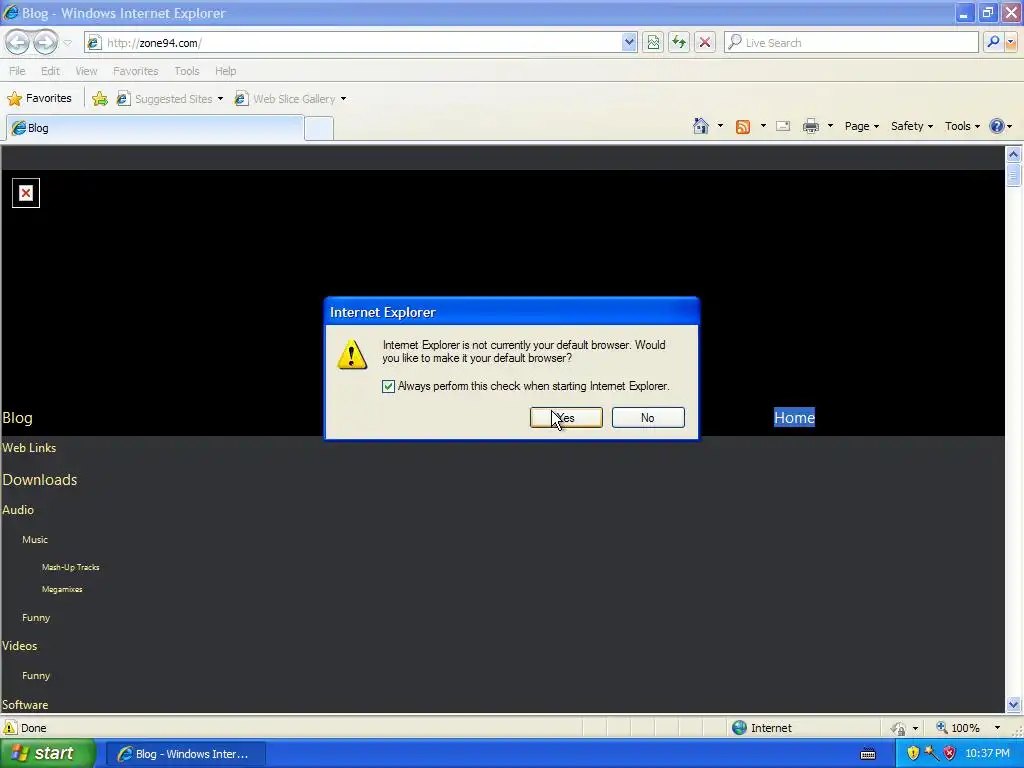Open the Tools menu in menu bar
1024x768 pixels.
coord(187,71)
